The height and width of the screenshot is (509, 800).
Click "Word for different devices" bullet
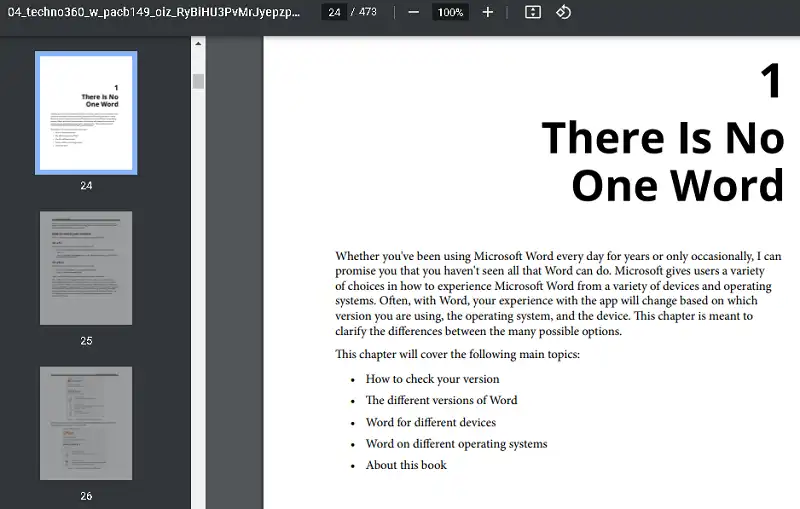[430, 422]
